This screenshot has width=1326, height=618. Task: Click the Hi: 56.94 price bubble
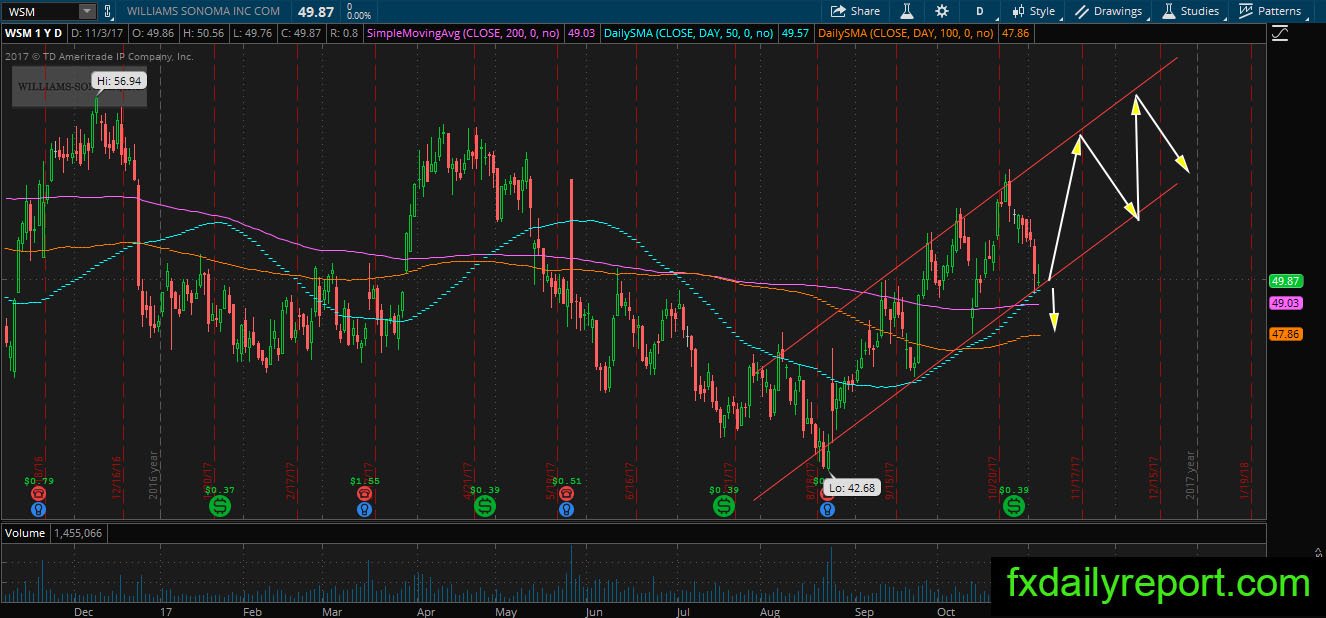pyautogui.click(x=119, y=80)
